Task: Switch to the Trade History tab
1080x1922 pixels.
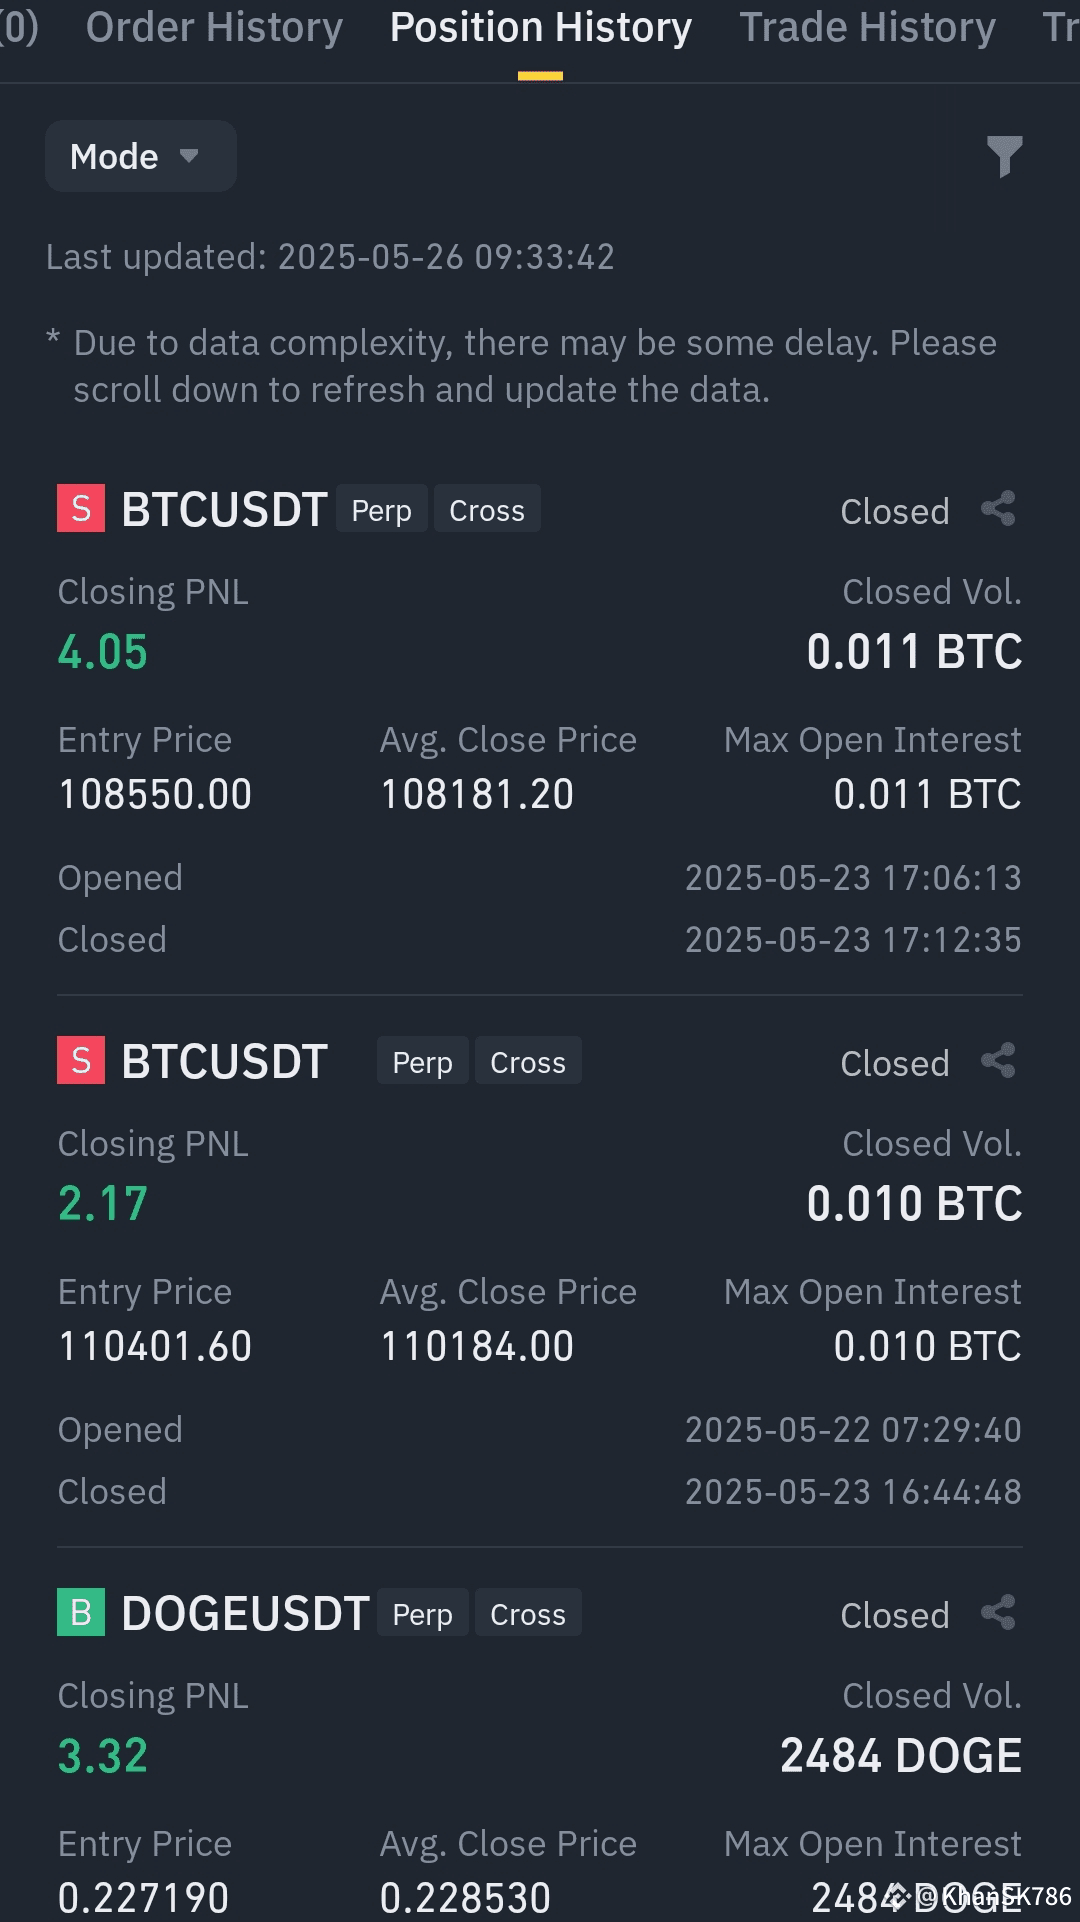Action: tap(867, 27)
